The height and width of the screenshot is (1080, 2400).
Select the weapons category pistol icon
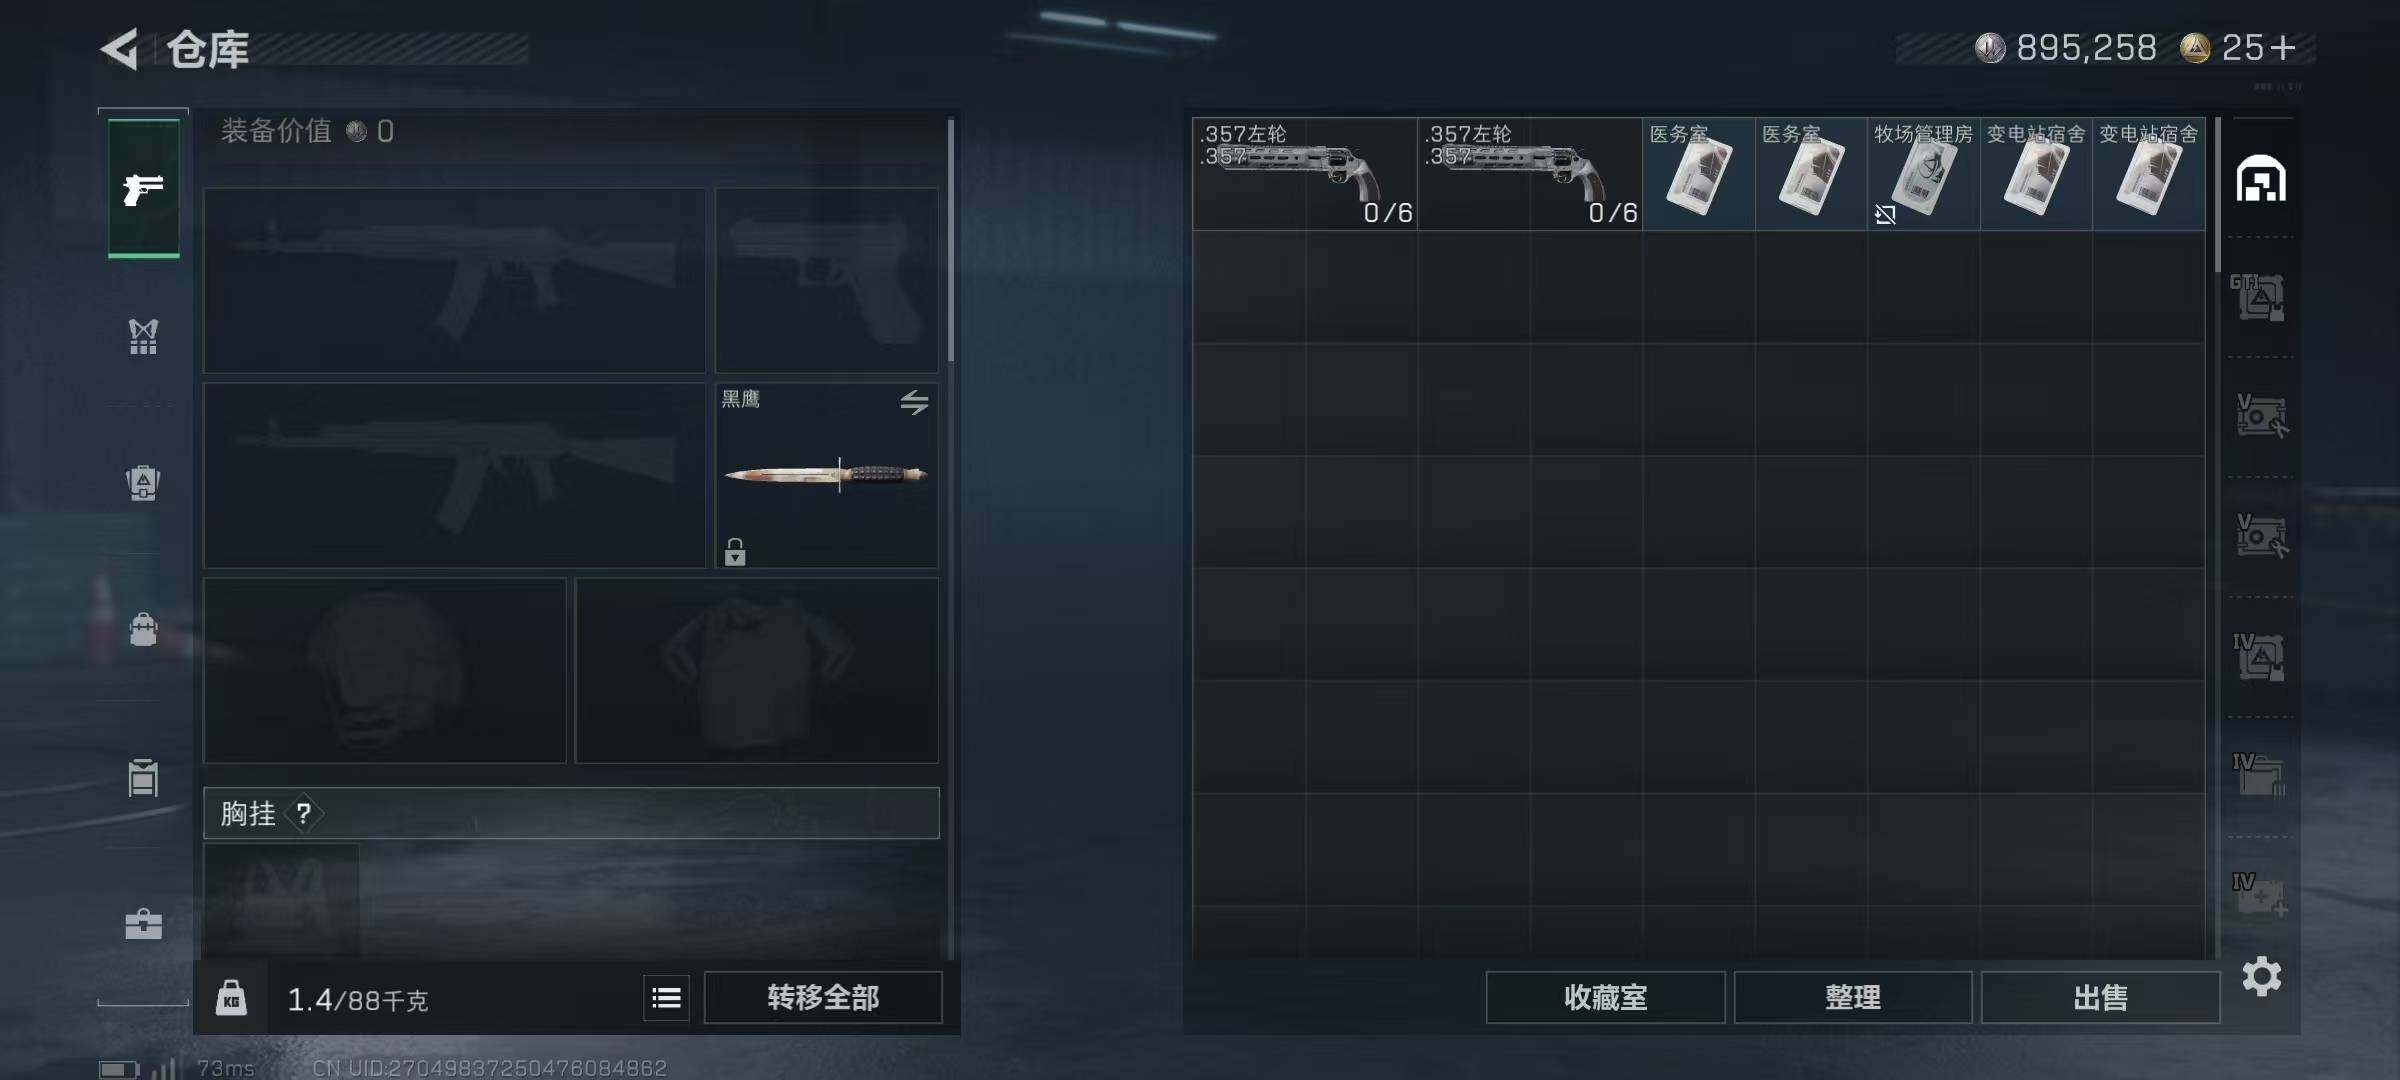click(x=143, y=188)
